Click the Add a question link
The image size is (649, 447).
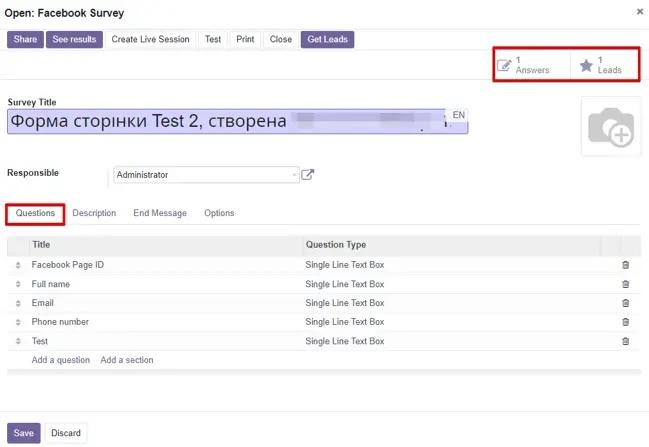pos(60,360)
